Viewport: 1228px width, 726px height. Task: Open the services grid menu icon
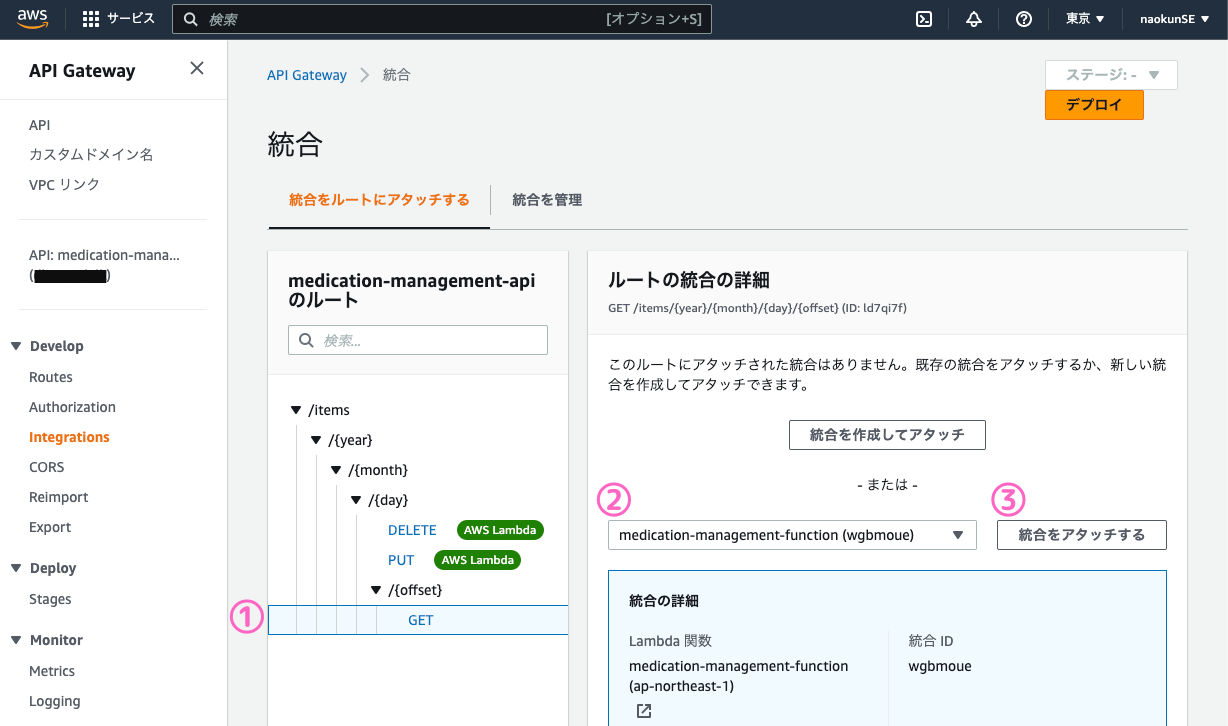[91, 19]
